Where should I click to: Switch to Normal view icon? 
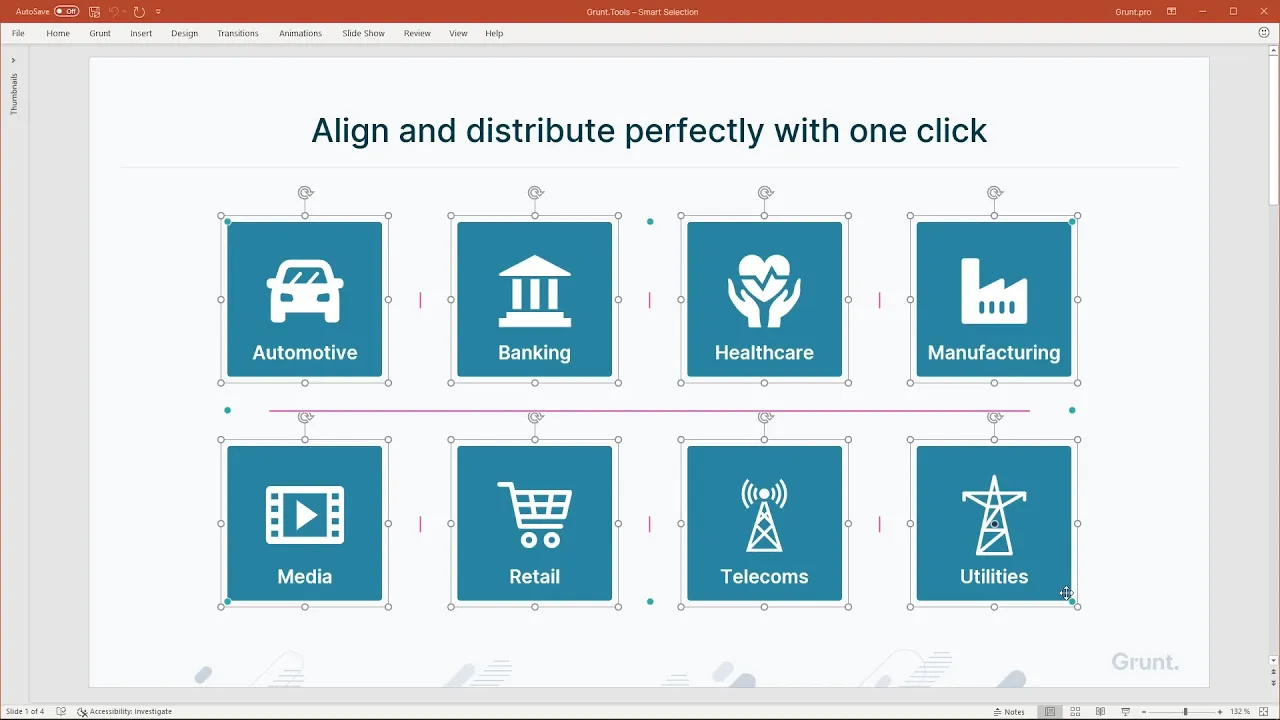1050,711
